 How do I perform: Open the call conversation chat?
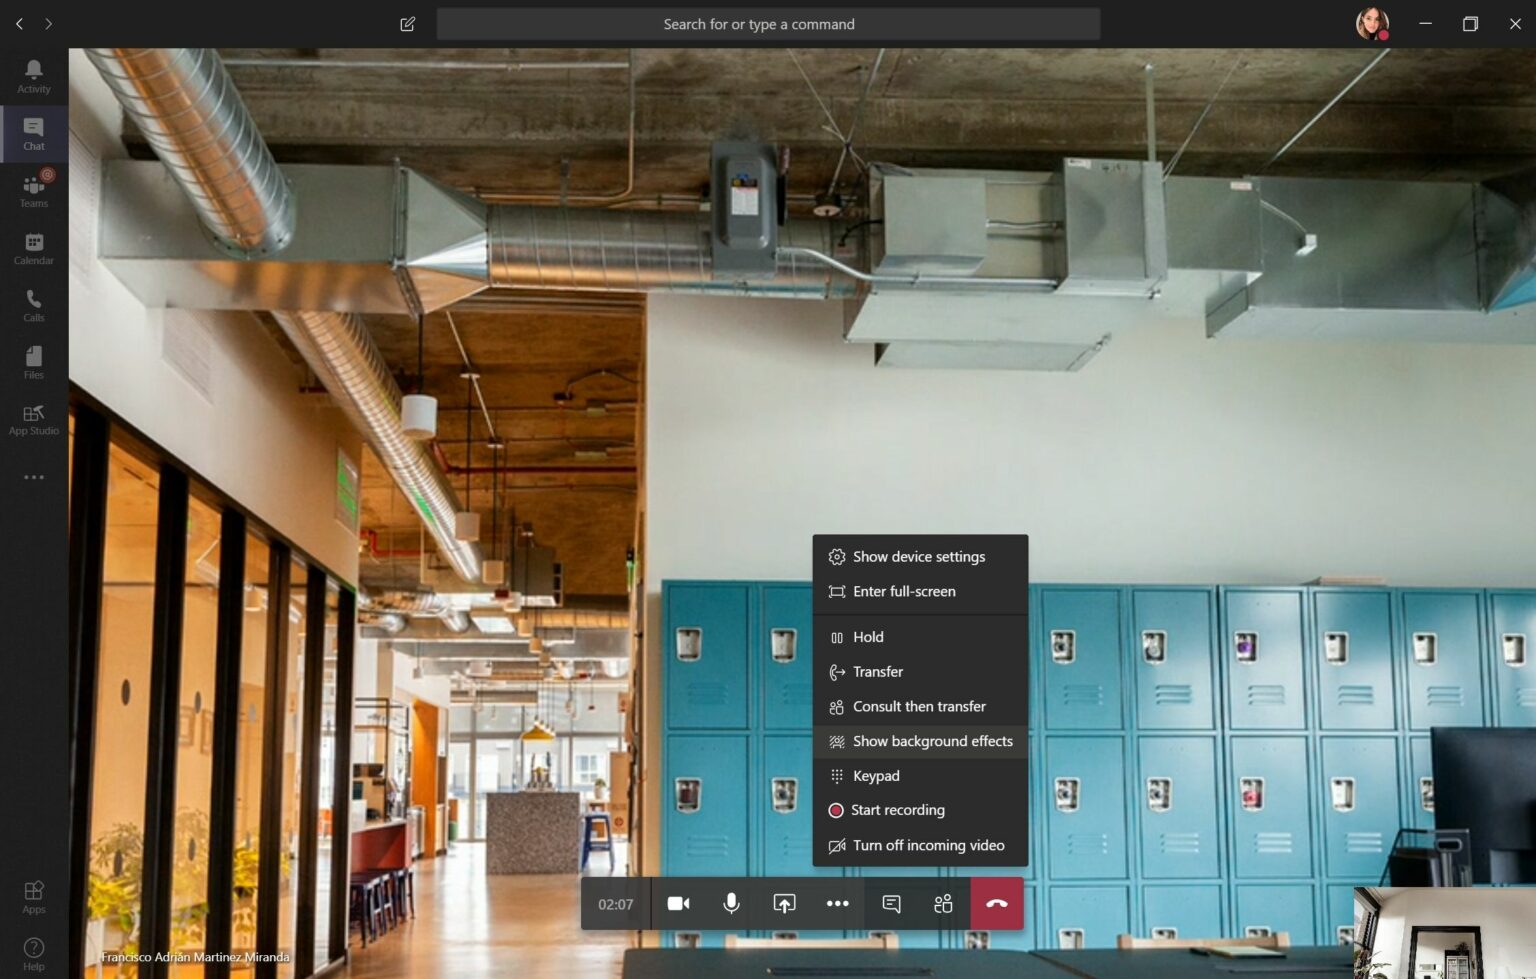(889, 903)
